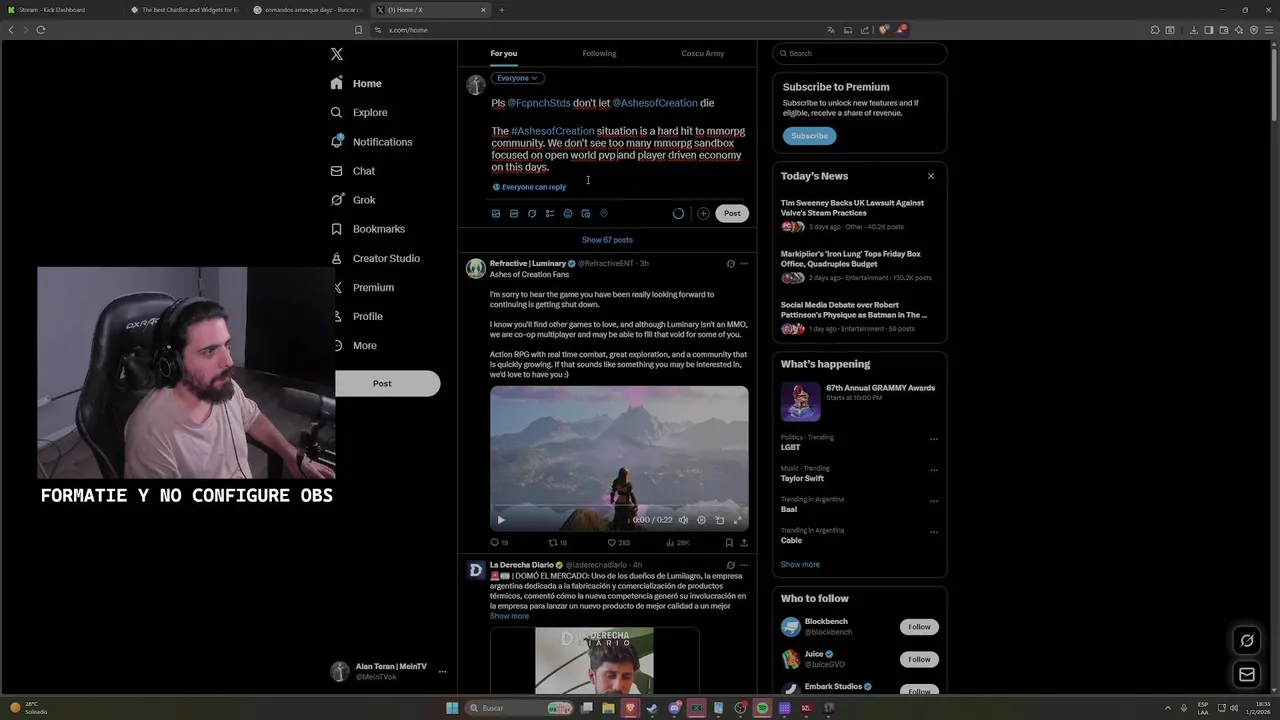Expand La Derecha Diario post with Show more
The image size is (1280, 720).
pyautogui.click(x=509, y=616)
